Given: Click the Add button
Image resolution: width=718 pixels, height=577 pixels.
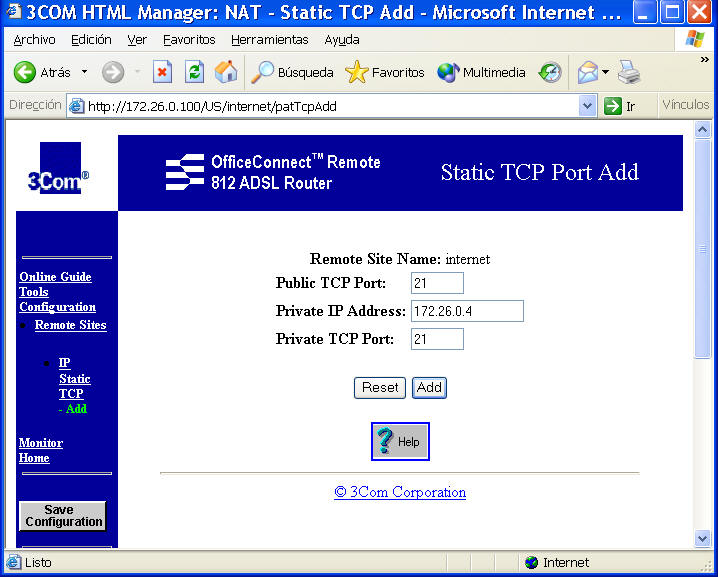Looking at the screenshot, I should click(x=429, y=388).
